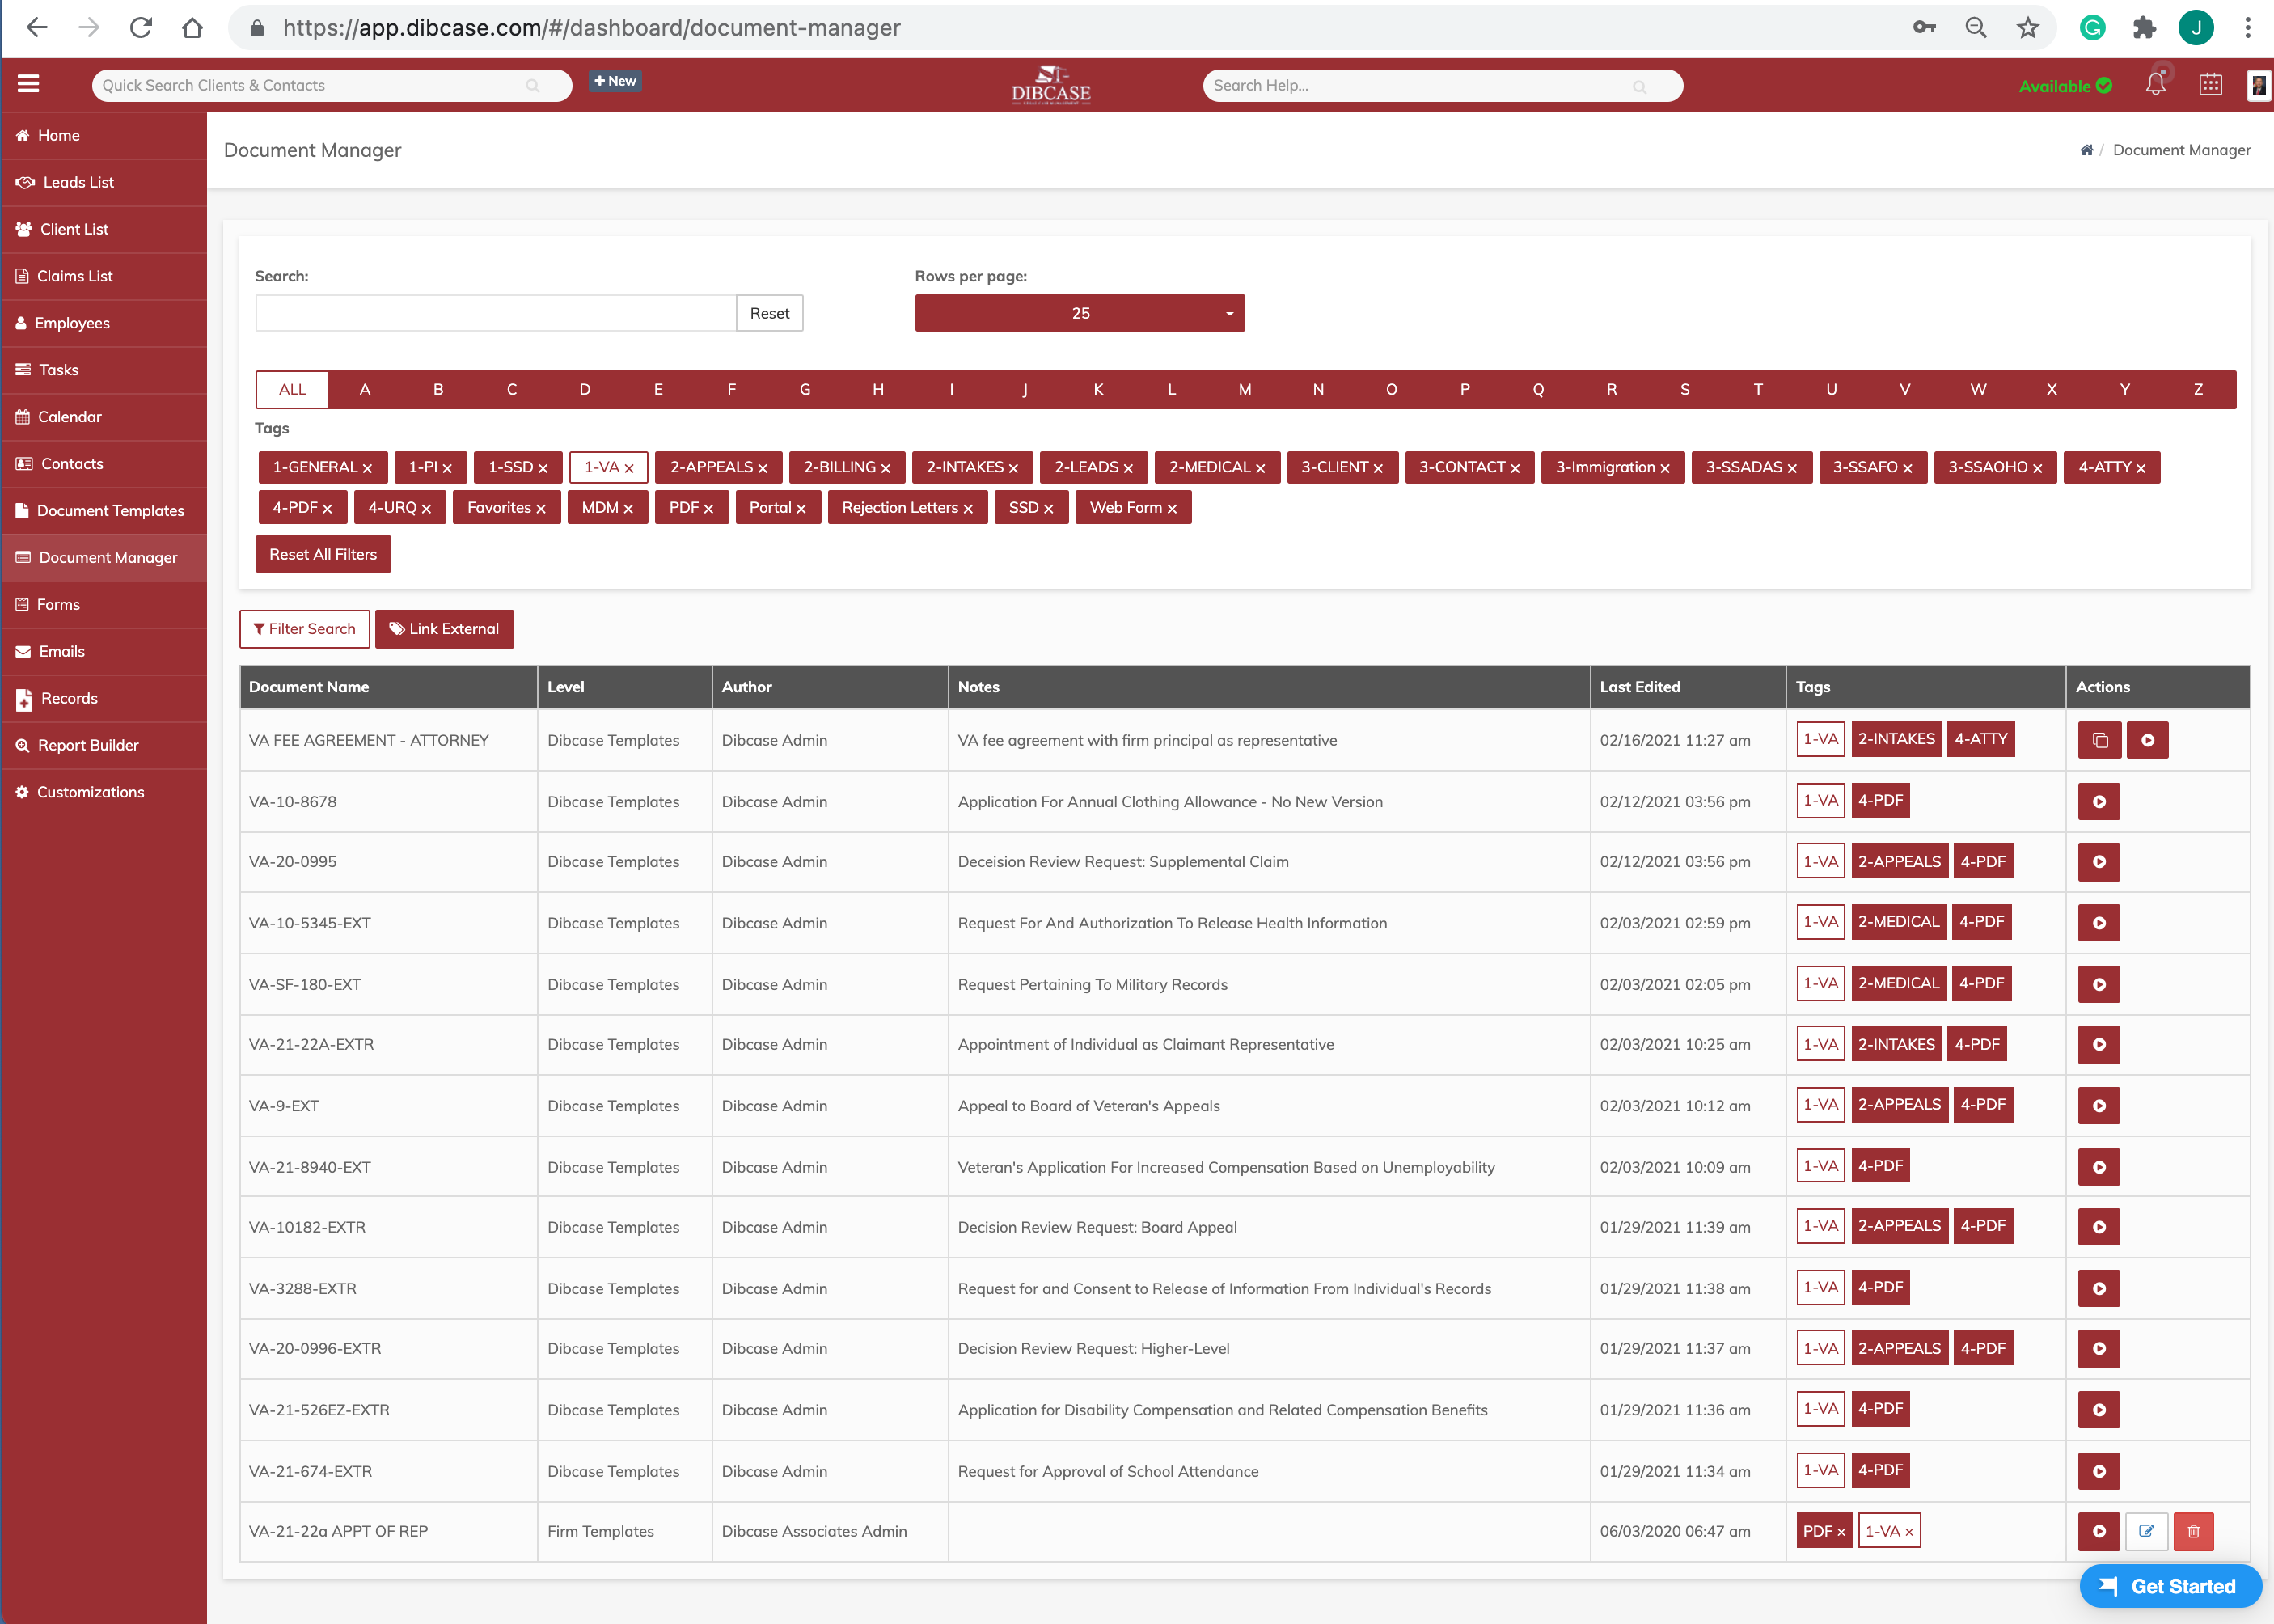Click play icon for VA-10-8678 row

click(x=2099, y=802)
